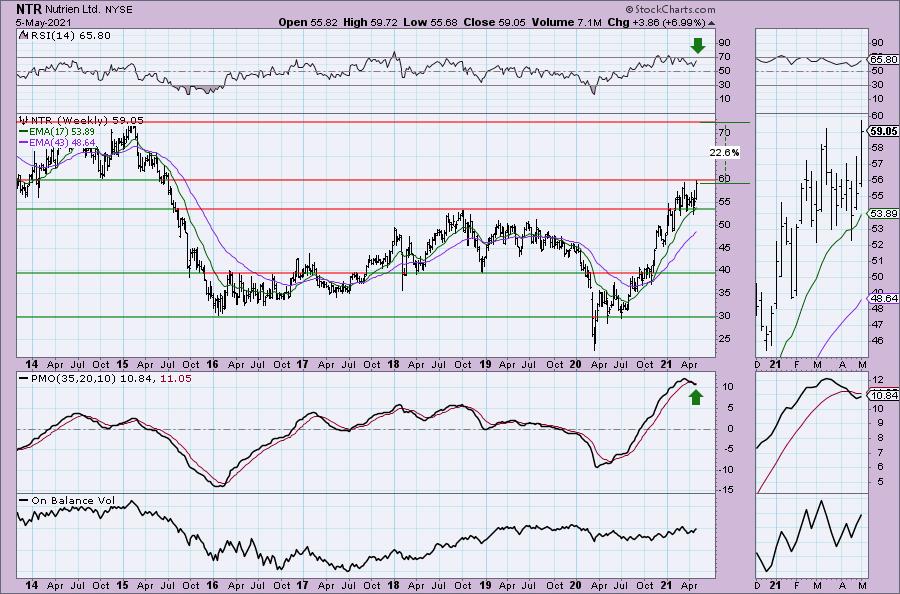
Task: Click the 5-May-2021 date
Action: click(44, 23)
